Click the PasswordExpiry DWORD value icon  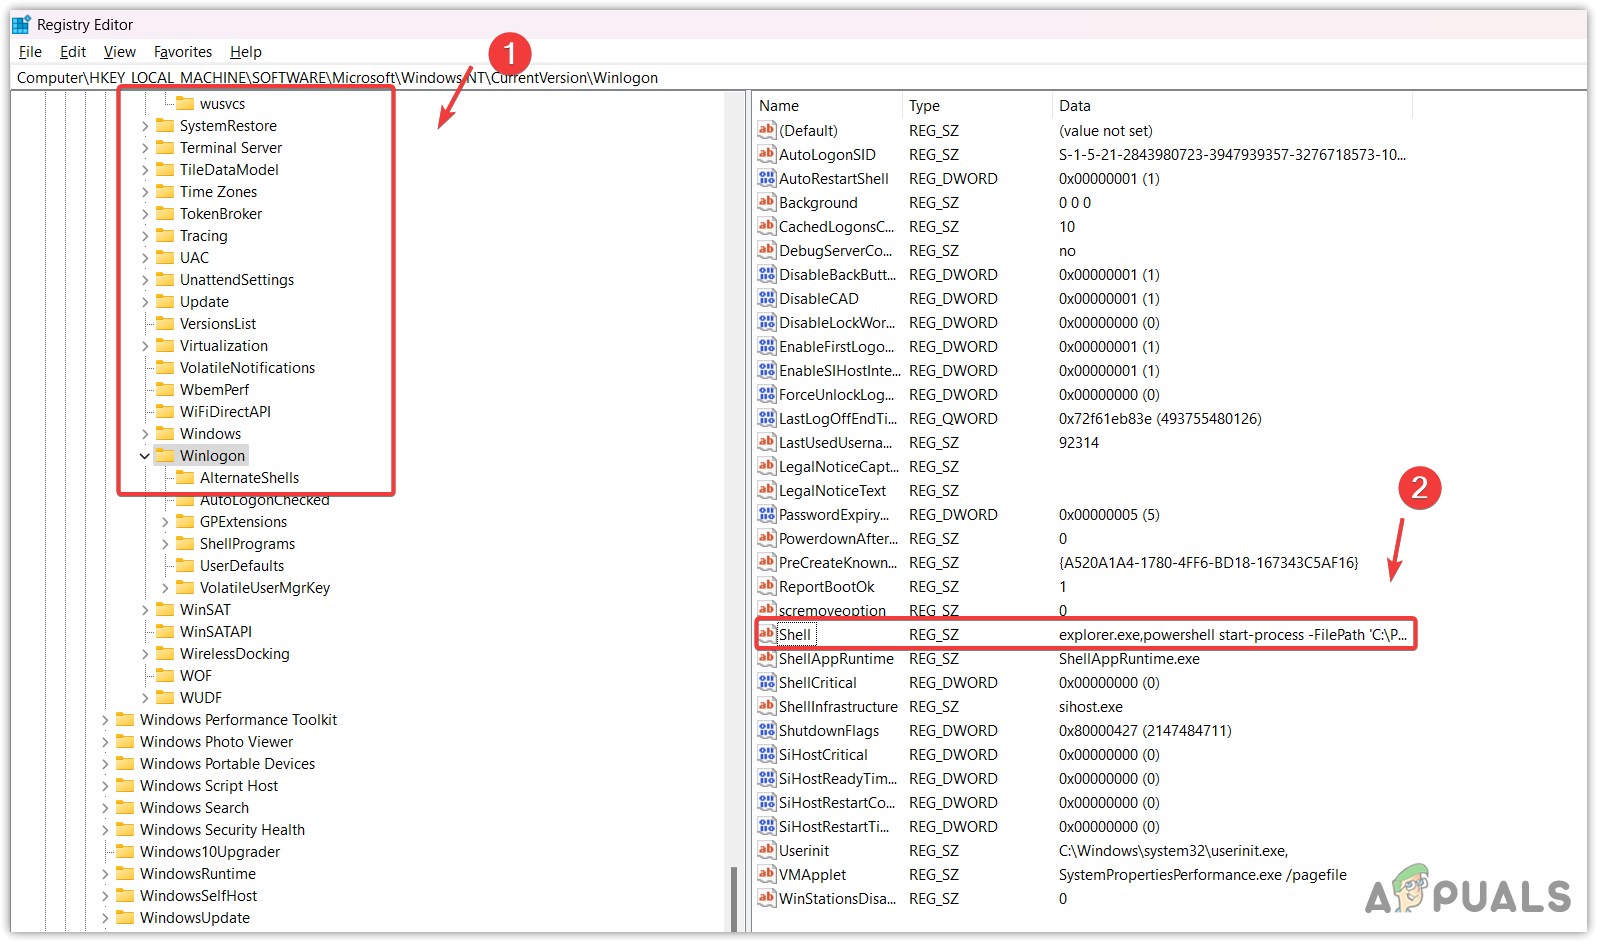[767, 514]
